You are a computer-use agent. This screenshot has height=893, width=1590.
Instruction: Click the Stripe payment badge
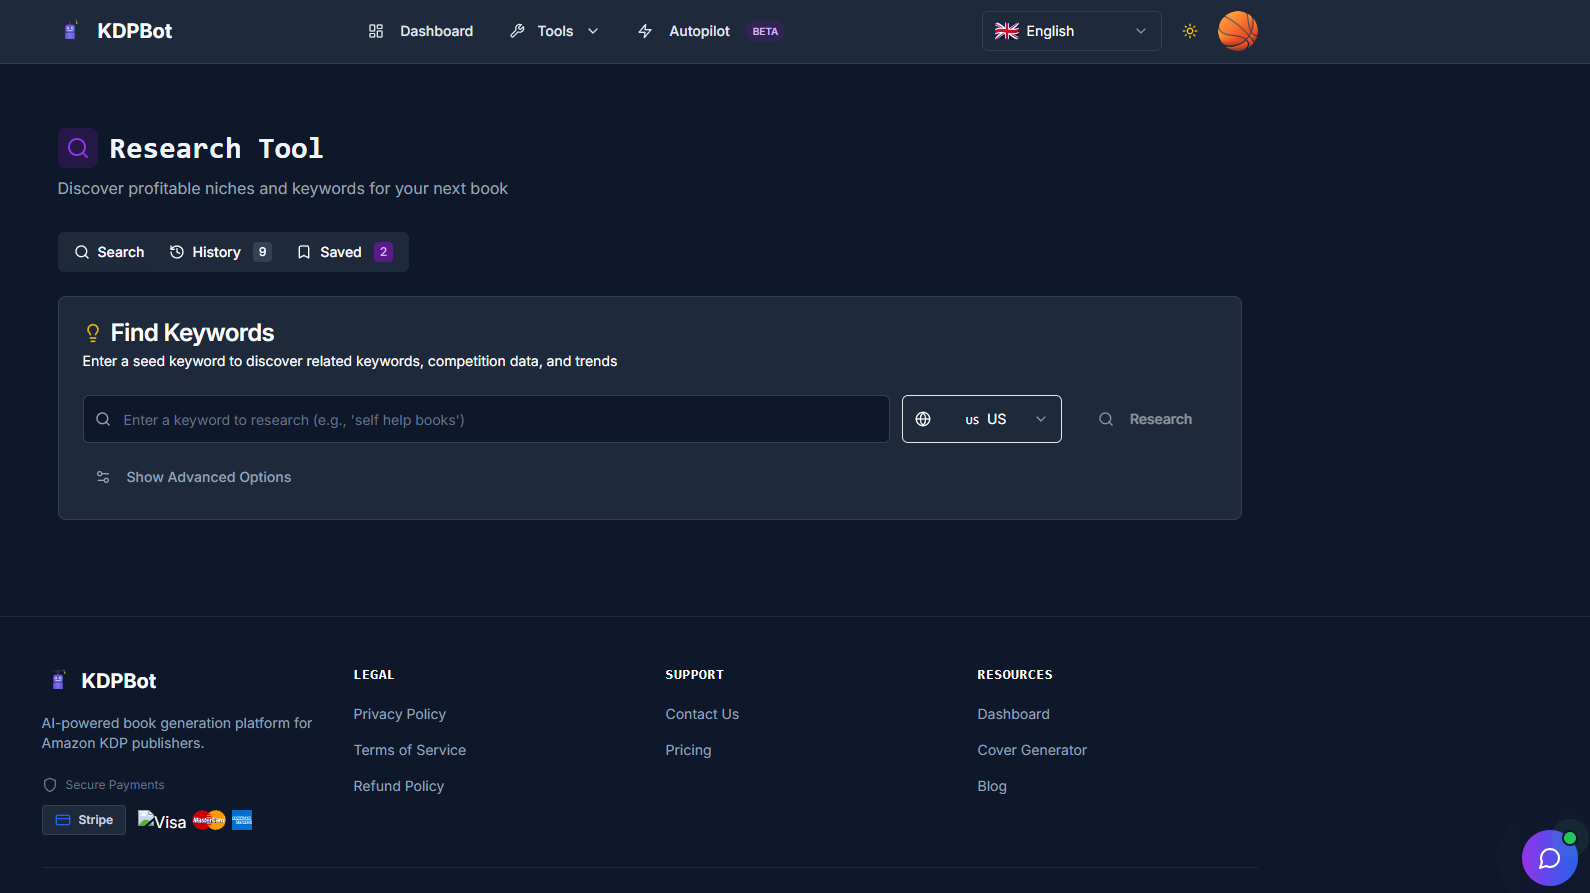tap(84, 820)
